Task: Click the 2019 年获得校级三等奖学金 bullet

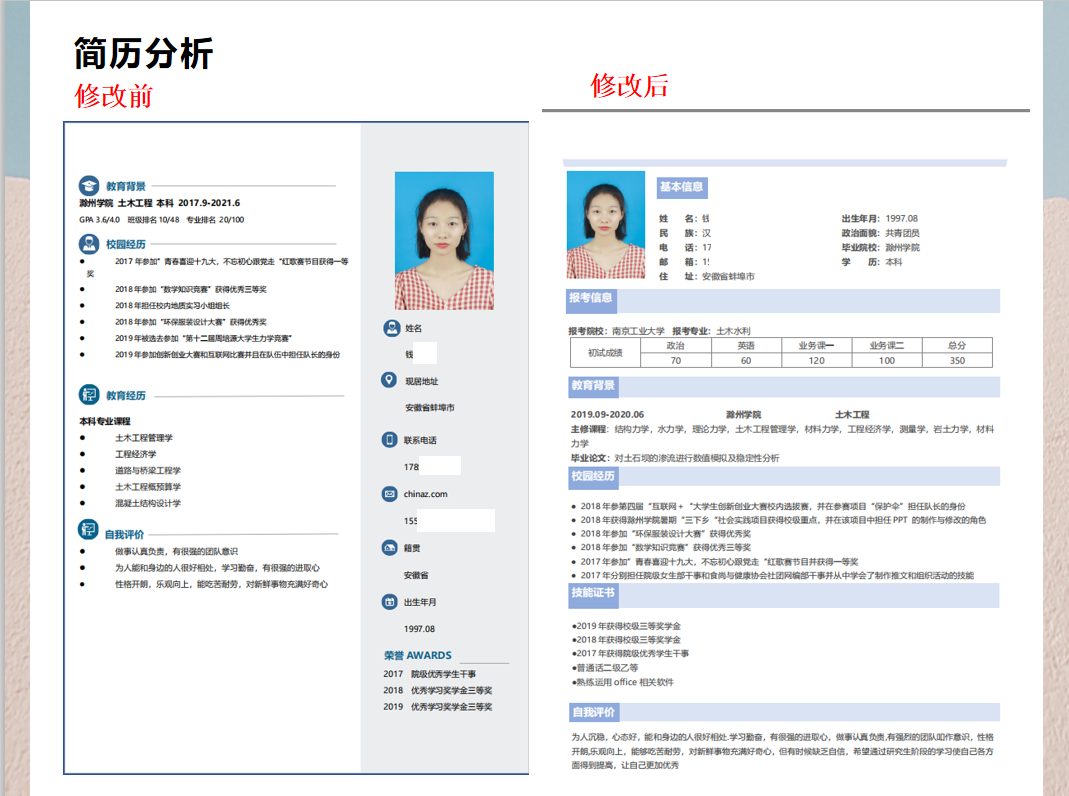Action: [x=627, y=626]
